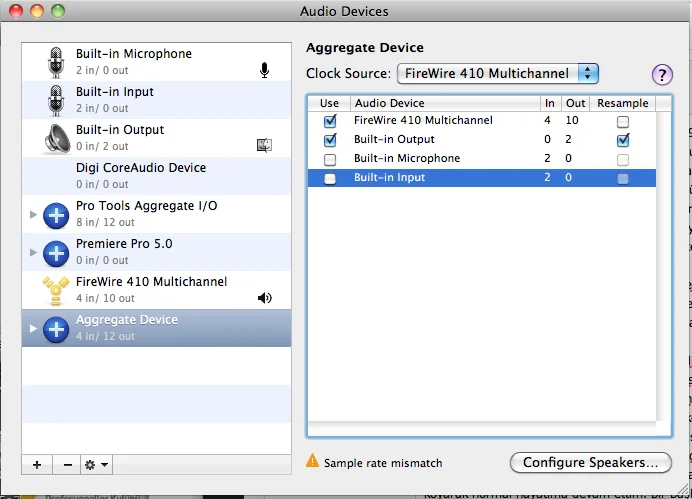Click default output speaker indicator on FireWire 410
The height and width of the screenshot is (499, 692).
tap(264, 298)
